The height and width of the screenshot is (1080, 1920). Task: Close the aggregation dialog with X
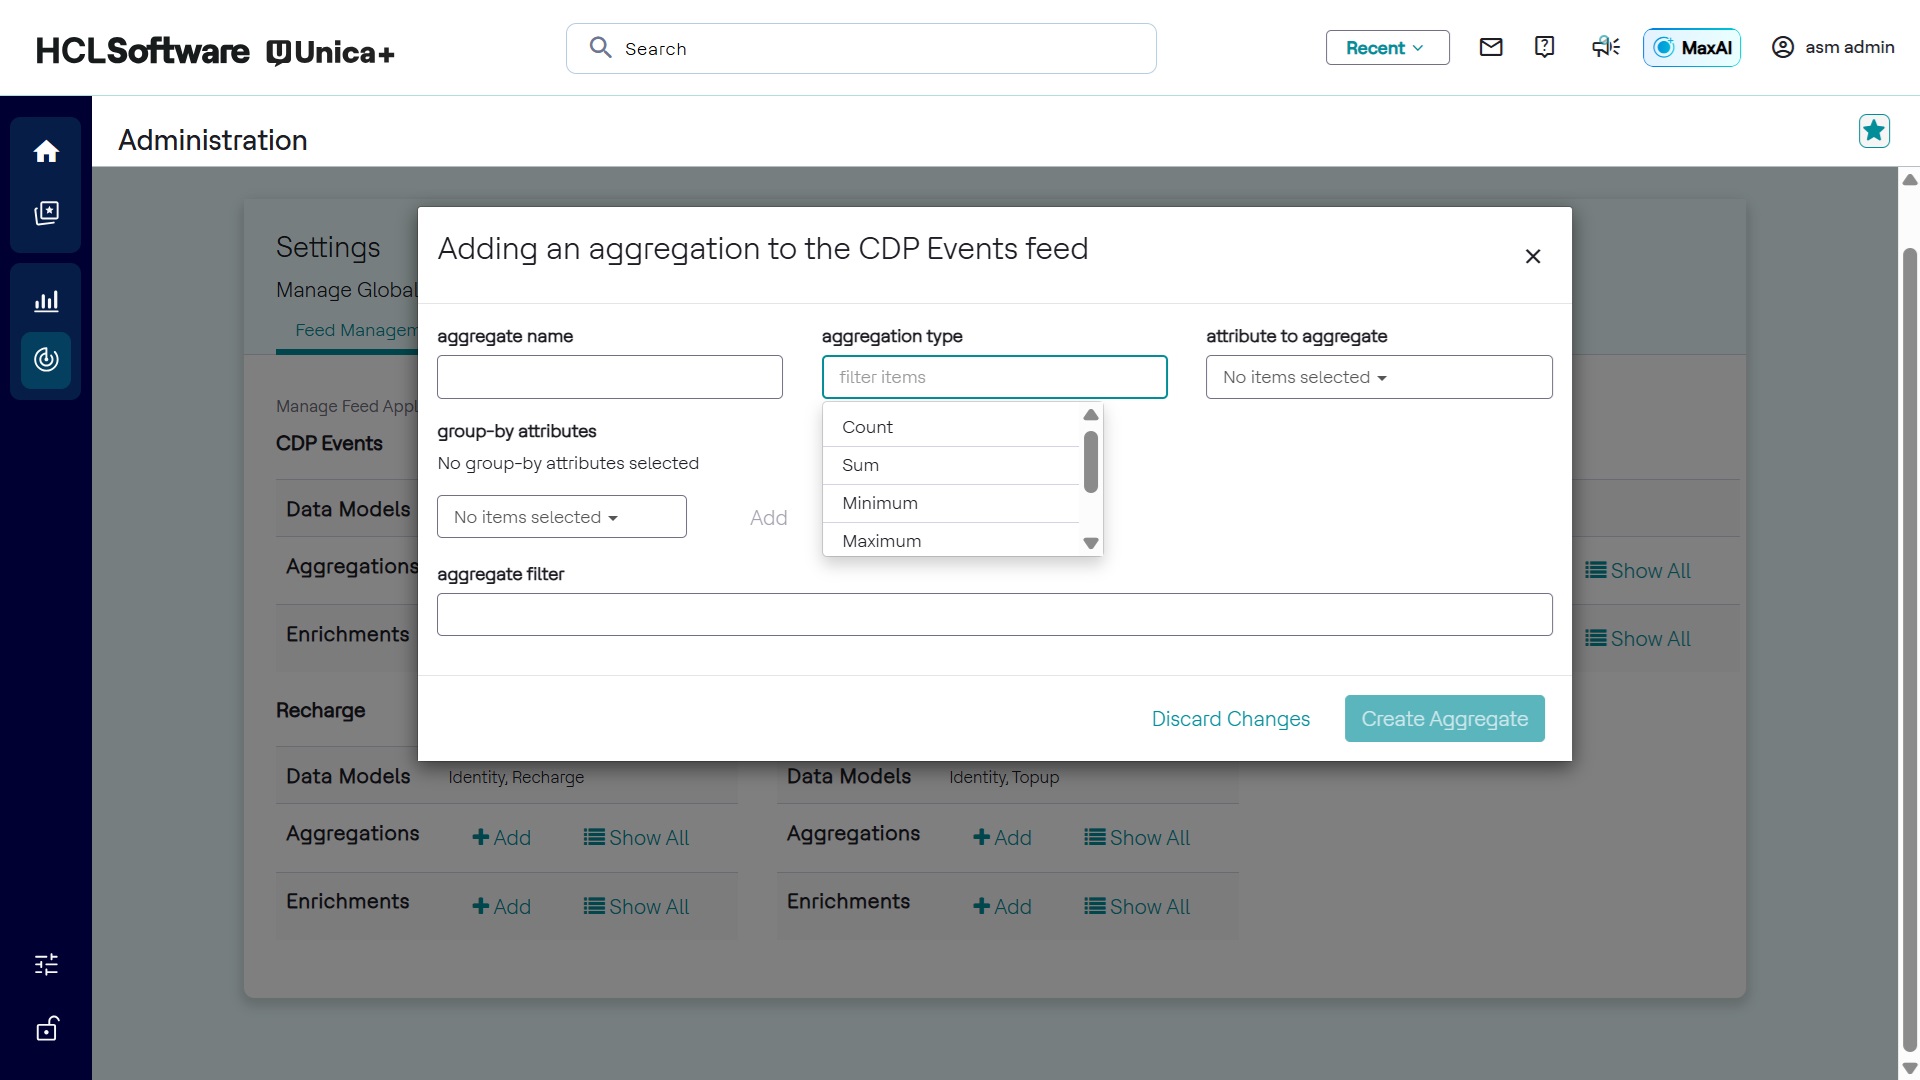click(1532, 257)
